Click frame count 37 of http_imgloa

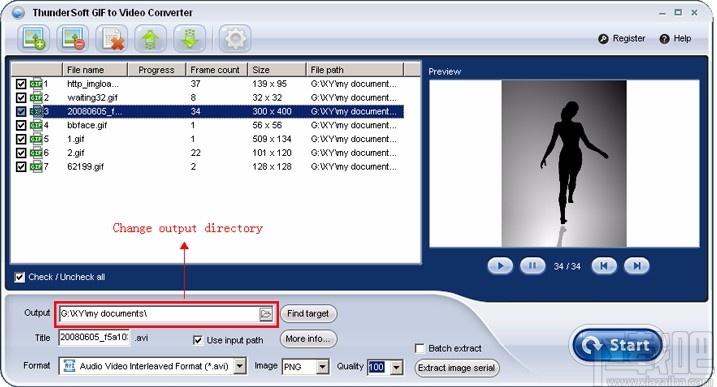pos(195,84)
